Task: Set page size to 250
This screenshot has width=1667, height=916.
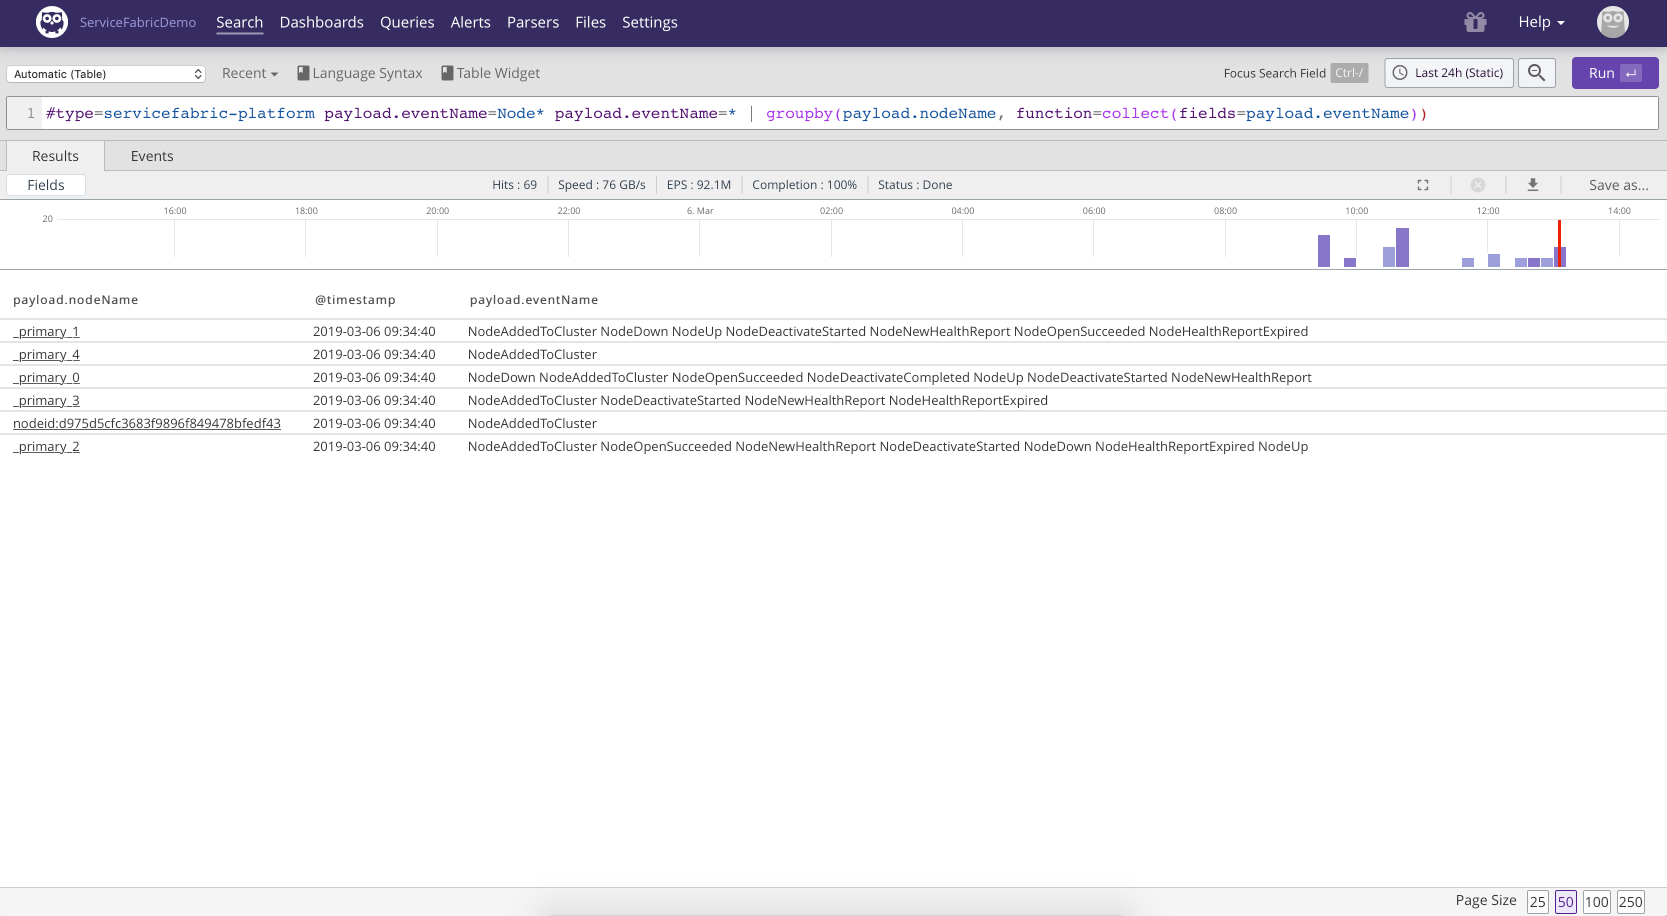Action: point(1630,902)
